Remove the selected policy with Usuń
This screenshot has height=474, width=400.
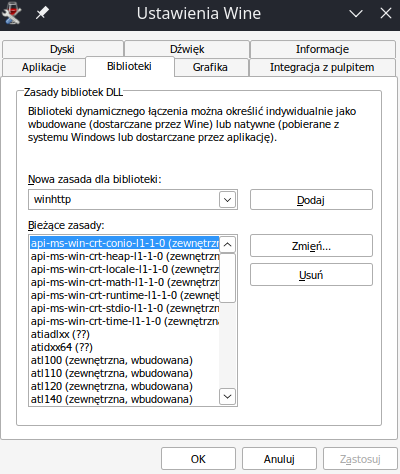click(311, 275)
